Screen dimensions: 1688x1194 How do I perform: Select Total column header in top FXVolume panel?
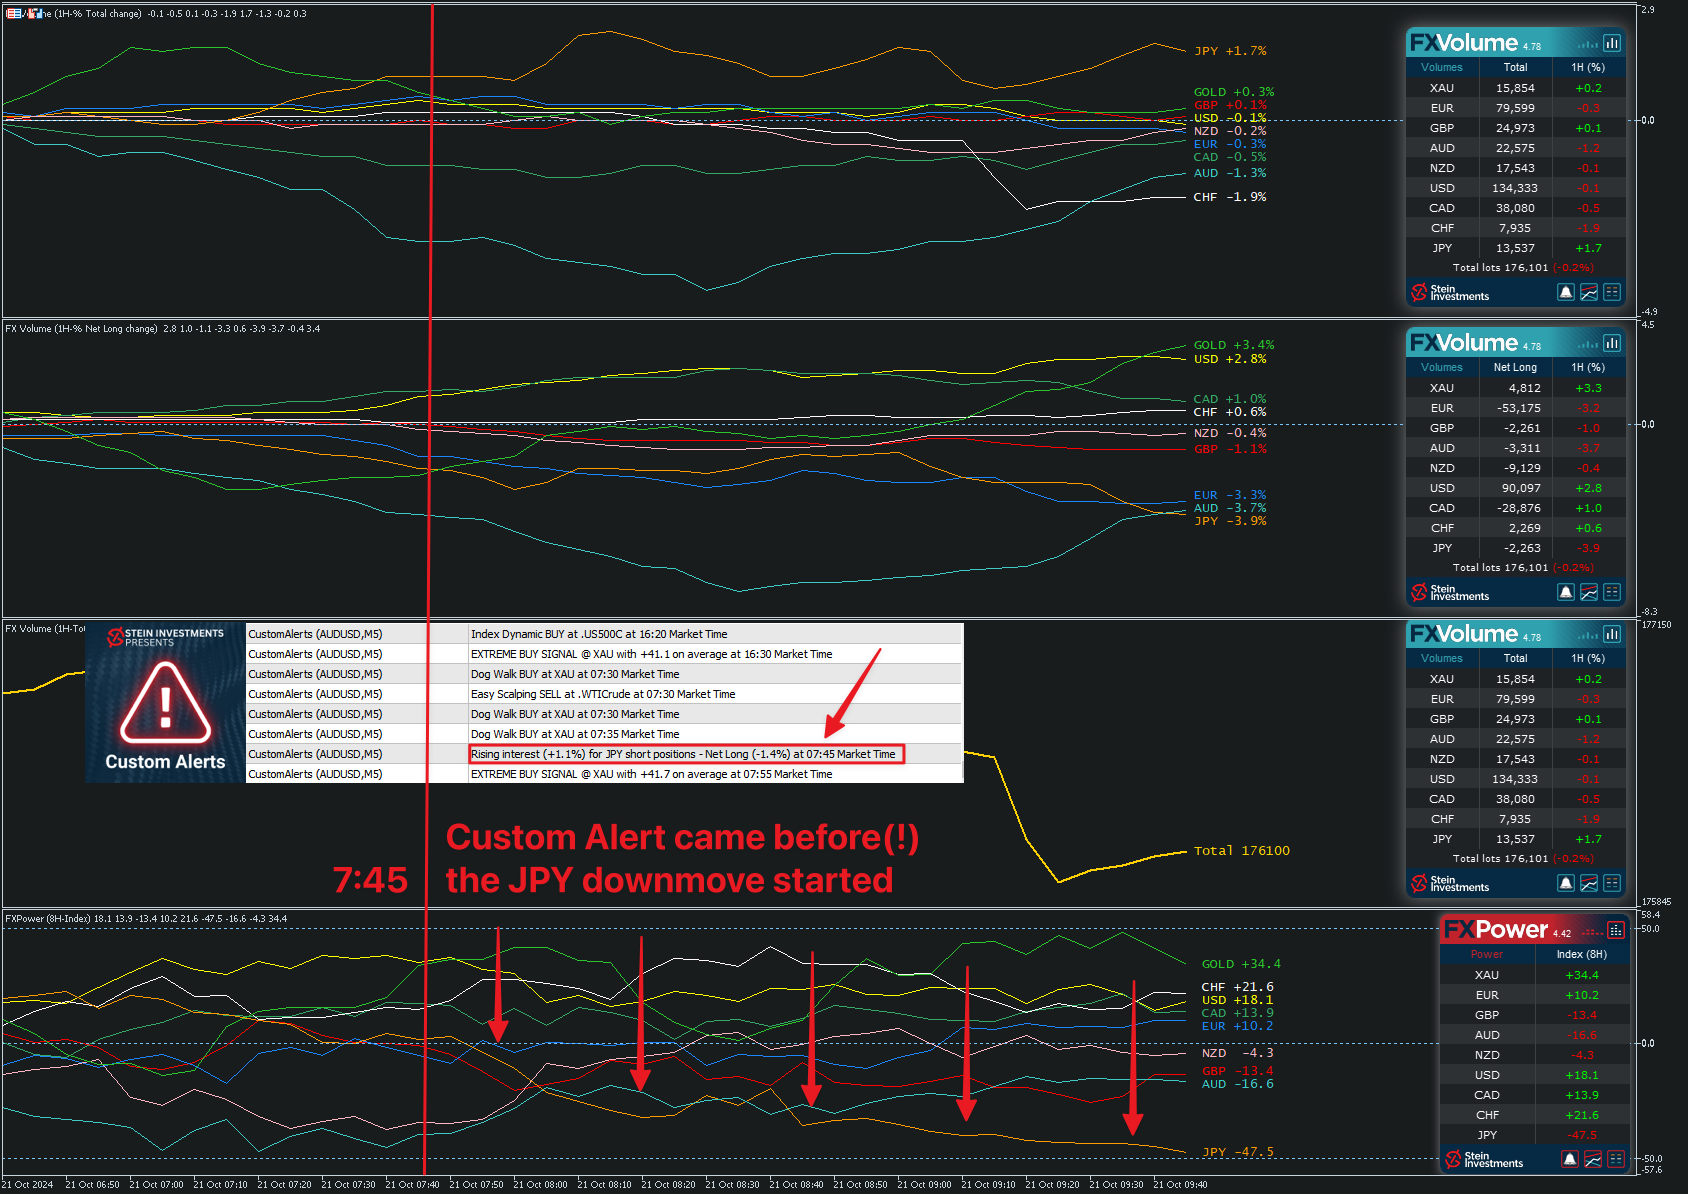coord(1516,67)
